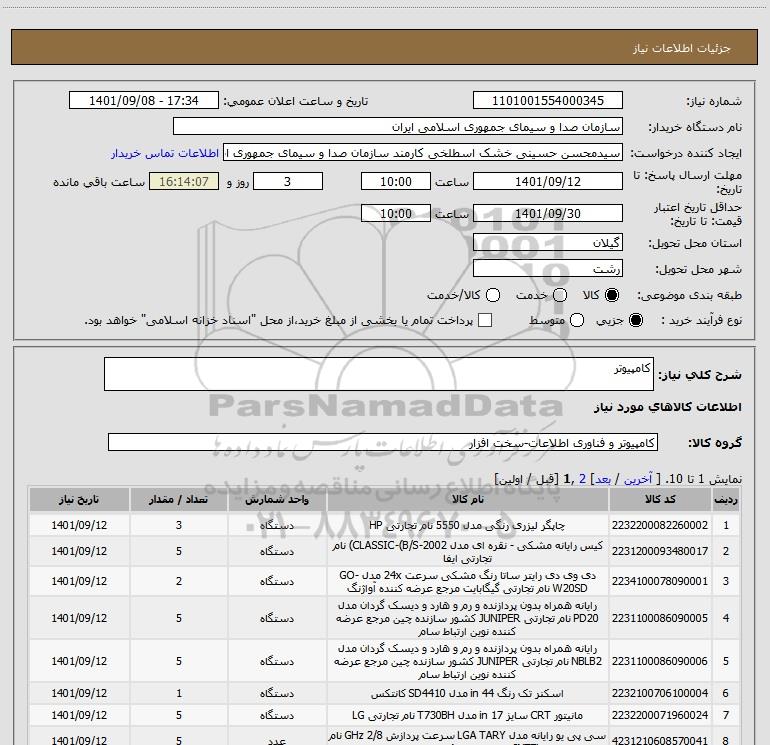This screenshot has width=770, height=745.
Task: Toggle the اسناد خزانه اسلامی payment checkbox
Action: point(485,320)
